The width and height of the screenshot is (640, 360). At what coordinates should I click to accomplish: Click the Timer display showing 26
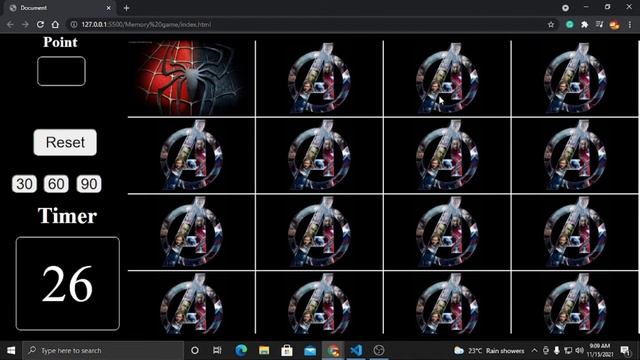(x=68, y=283)
